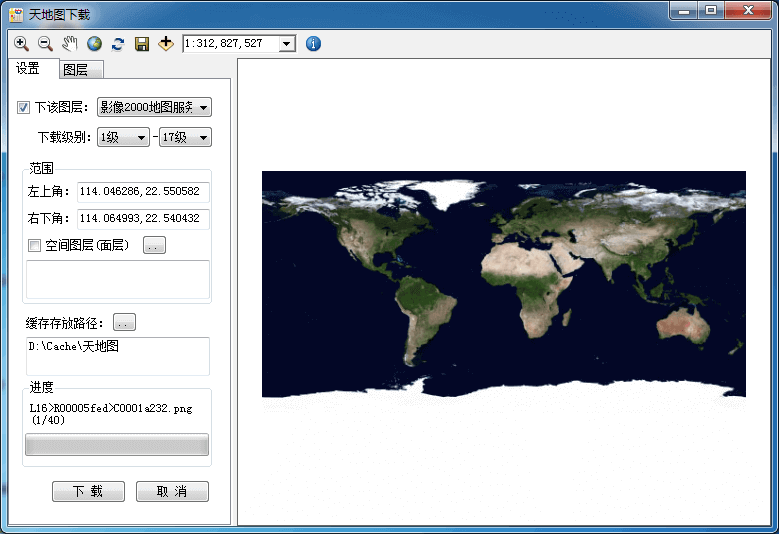Switch to the 图层 tab
This screenshot has width=779, height=534.
coord(75,70)
